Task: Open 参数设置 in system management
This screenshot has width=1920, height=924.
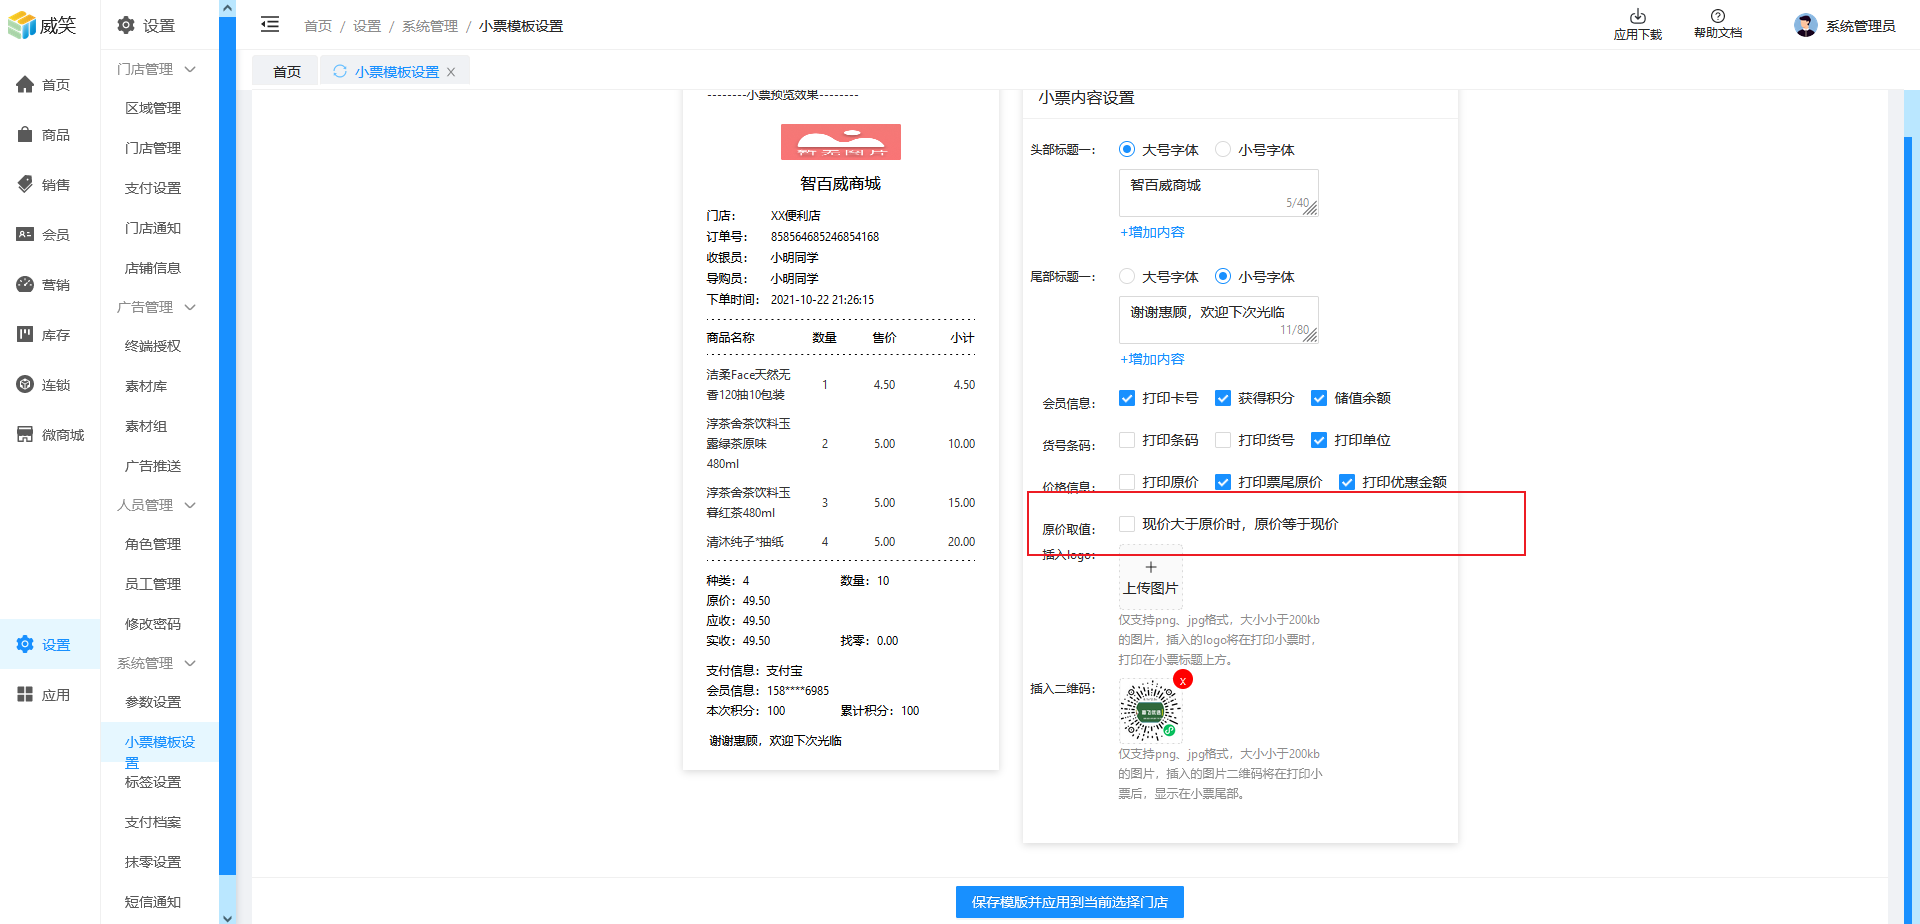Action: (x=153, y=702)
